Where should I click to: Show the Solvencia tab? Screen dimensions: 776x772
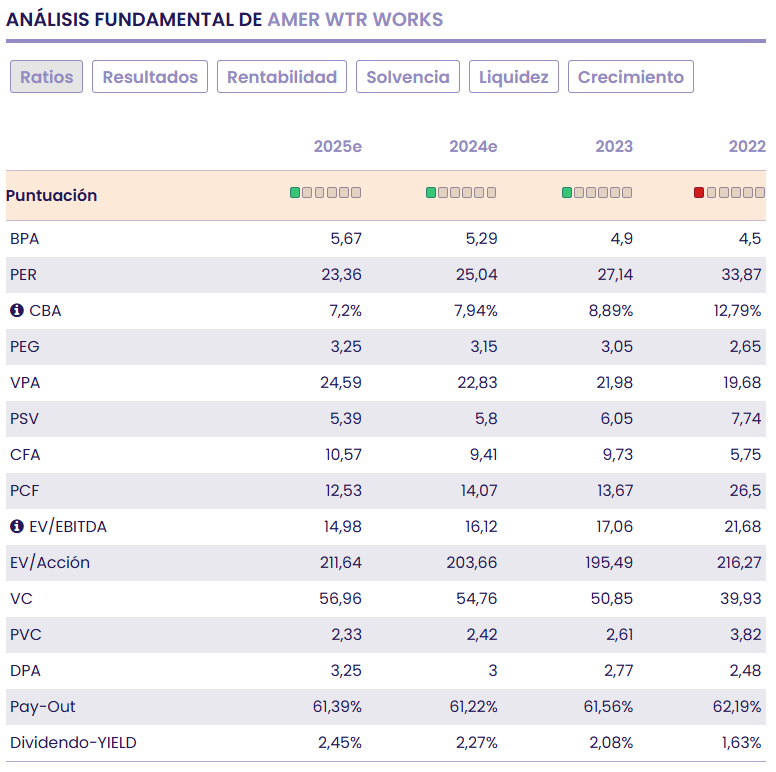pyautogui.click(x=408, y=77)
